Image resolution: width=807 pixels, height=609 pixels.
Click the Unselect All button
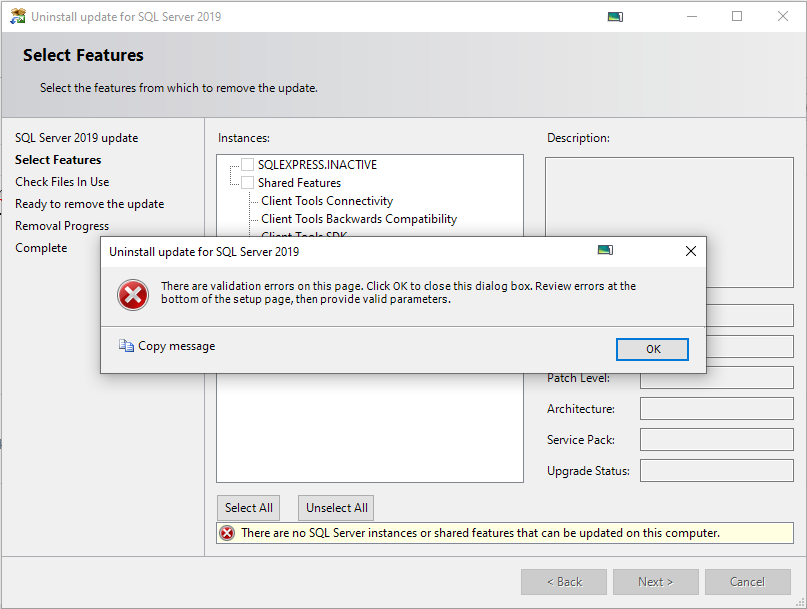(337, 508)
